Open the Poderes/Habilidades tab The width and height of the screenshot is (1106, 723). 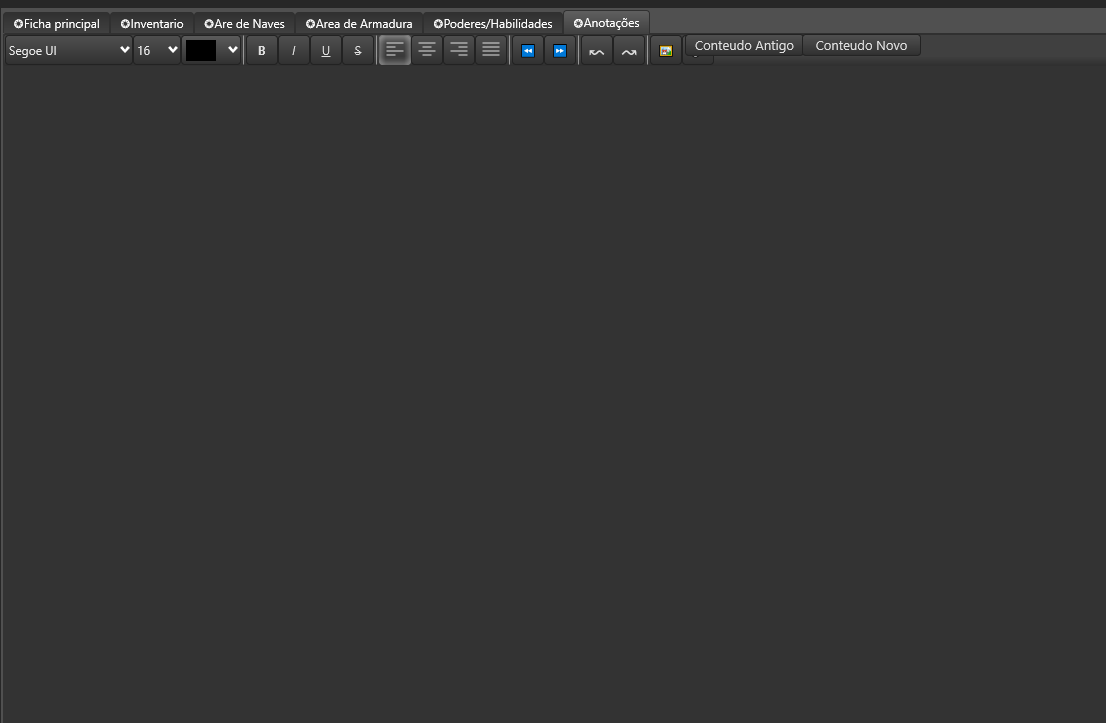[493, 23]
